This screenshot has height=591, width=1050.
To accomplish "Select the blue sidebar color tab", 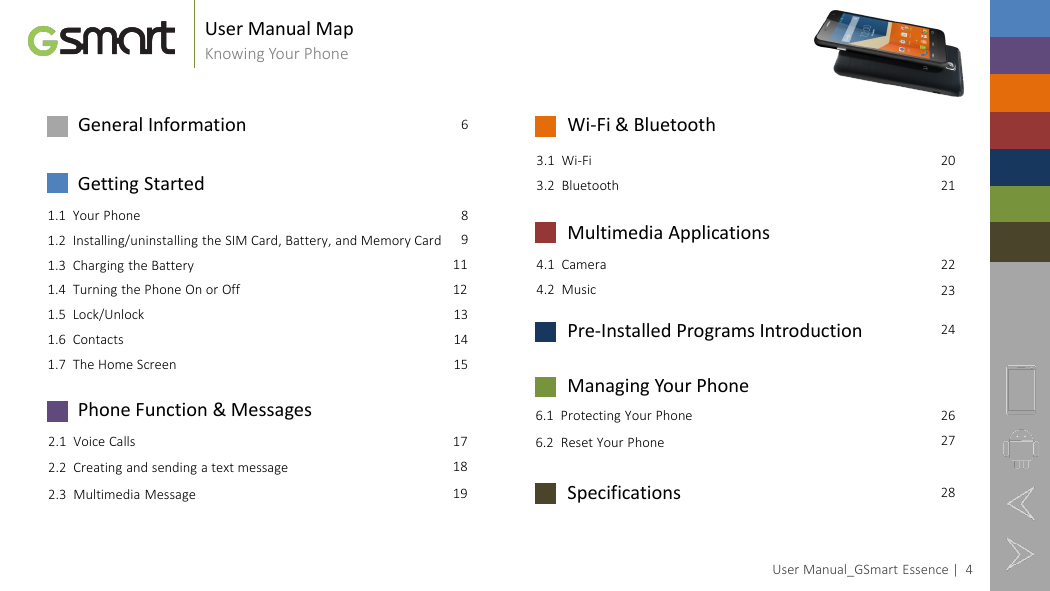I will tap(1020, 18).
